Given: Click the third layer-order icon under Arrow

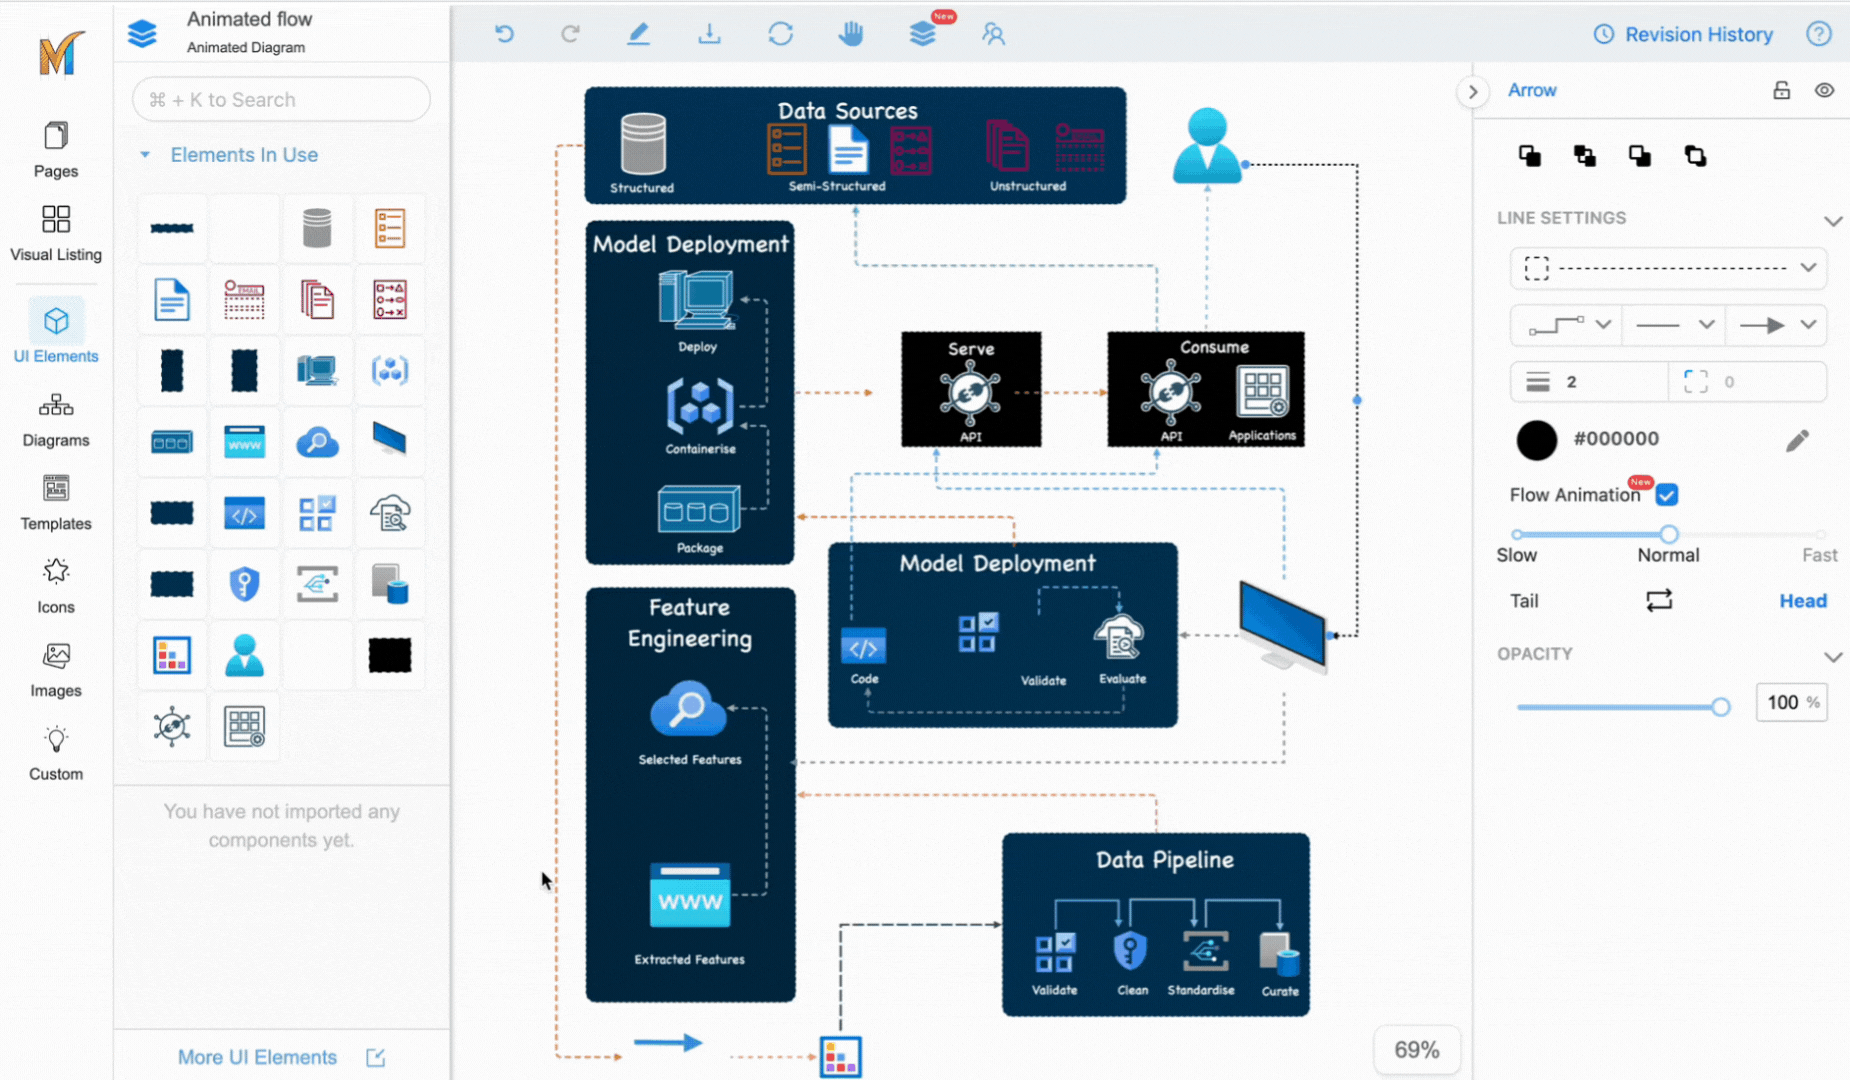Looking at the screenshot, I should 1639,155.
